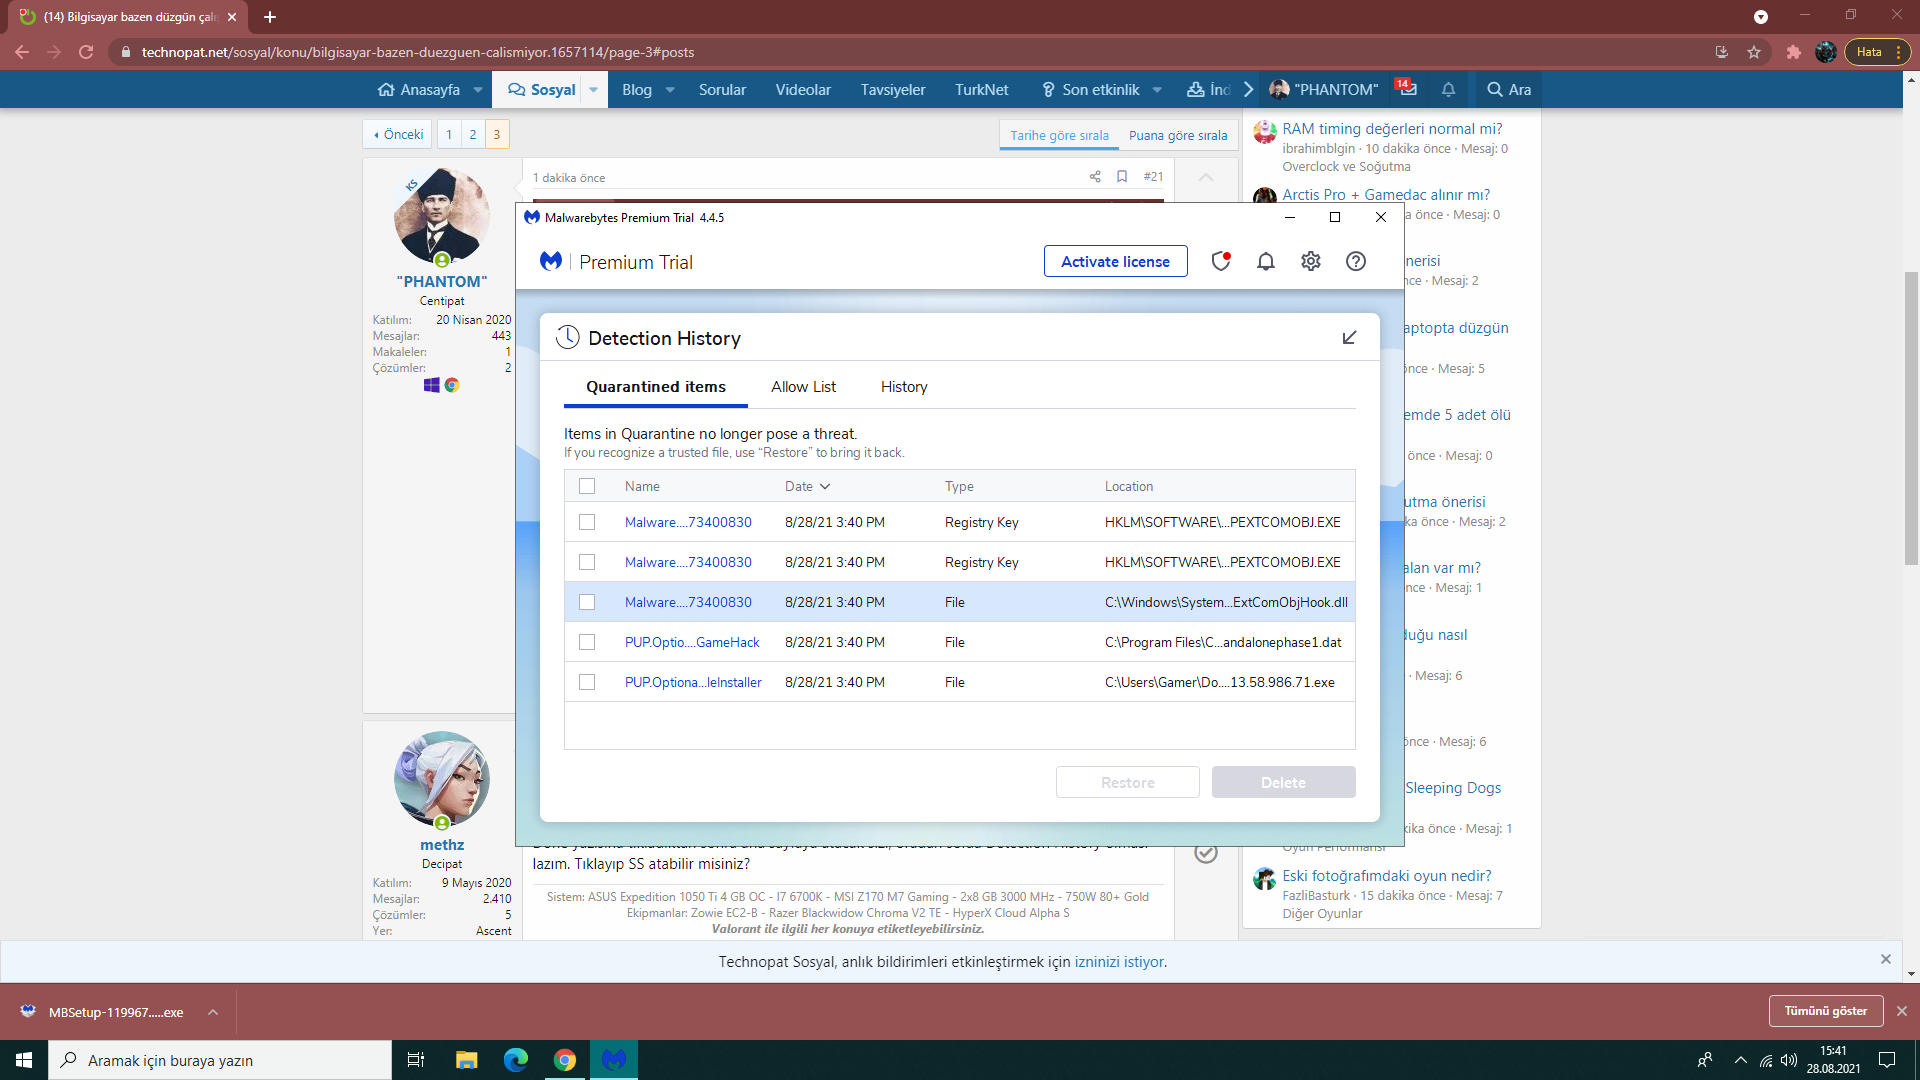The width and height of the screenshot is (1920, 1080).
Task: Select the PUP.Optio...GameHack checkbox
Action: click(x=587, y=642)
